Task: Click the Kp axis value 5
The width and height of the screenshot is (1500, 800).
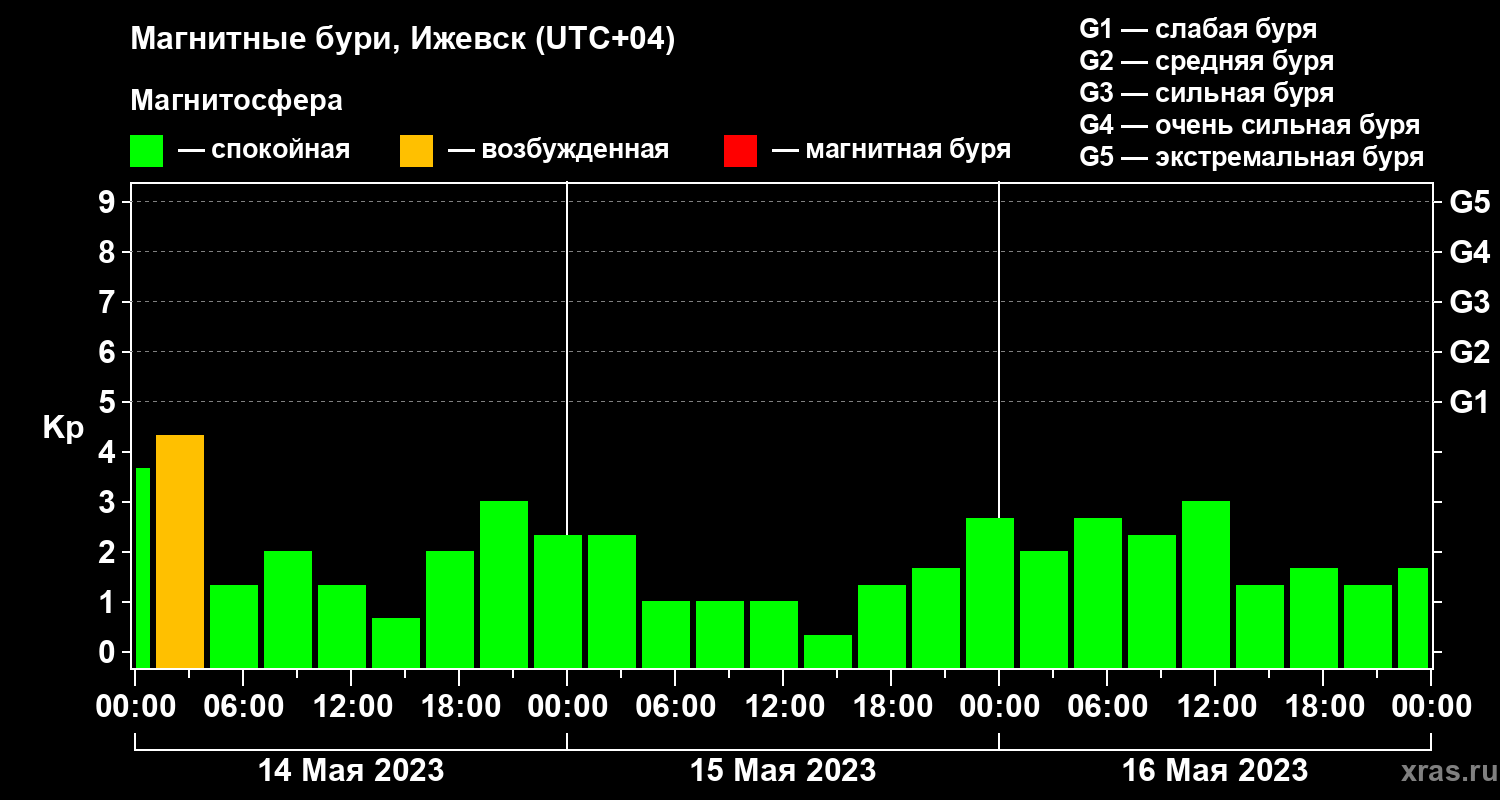Action: pyautogui.click(x=109, y=402)
